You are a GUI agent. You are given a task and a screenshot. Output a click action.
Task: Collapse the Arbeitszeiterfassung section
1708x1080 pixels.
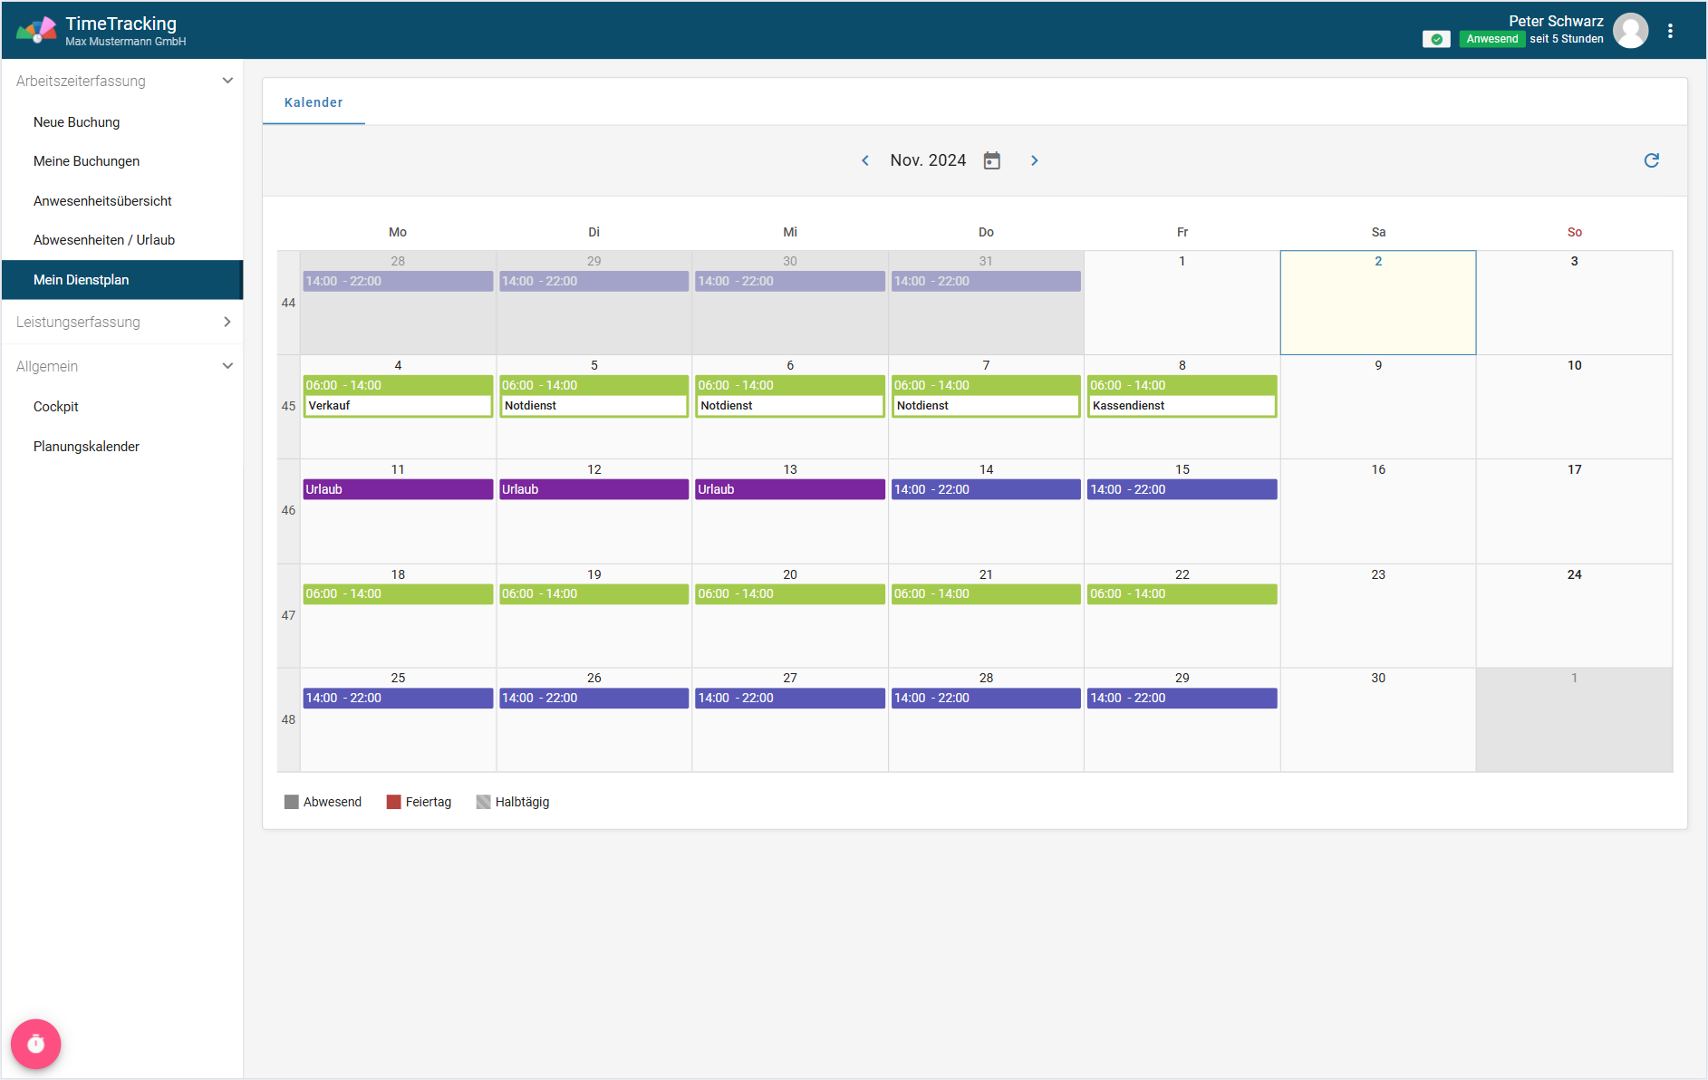tap(227, 81)
